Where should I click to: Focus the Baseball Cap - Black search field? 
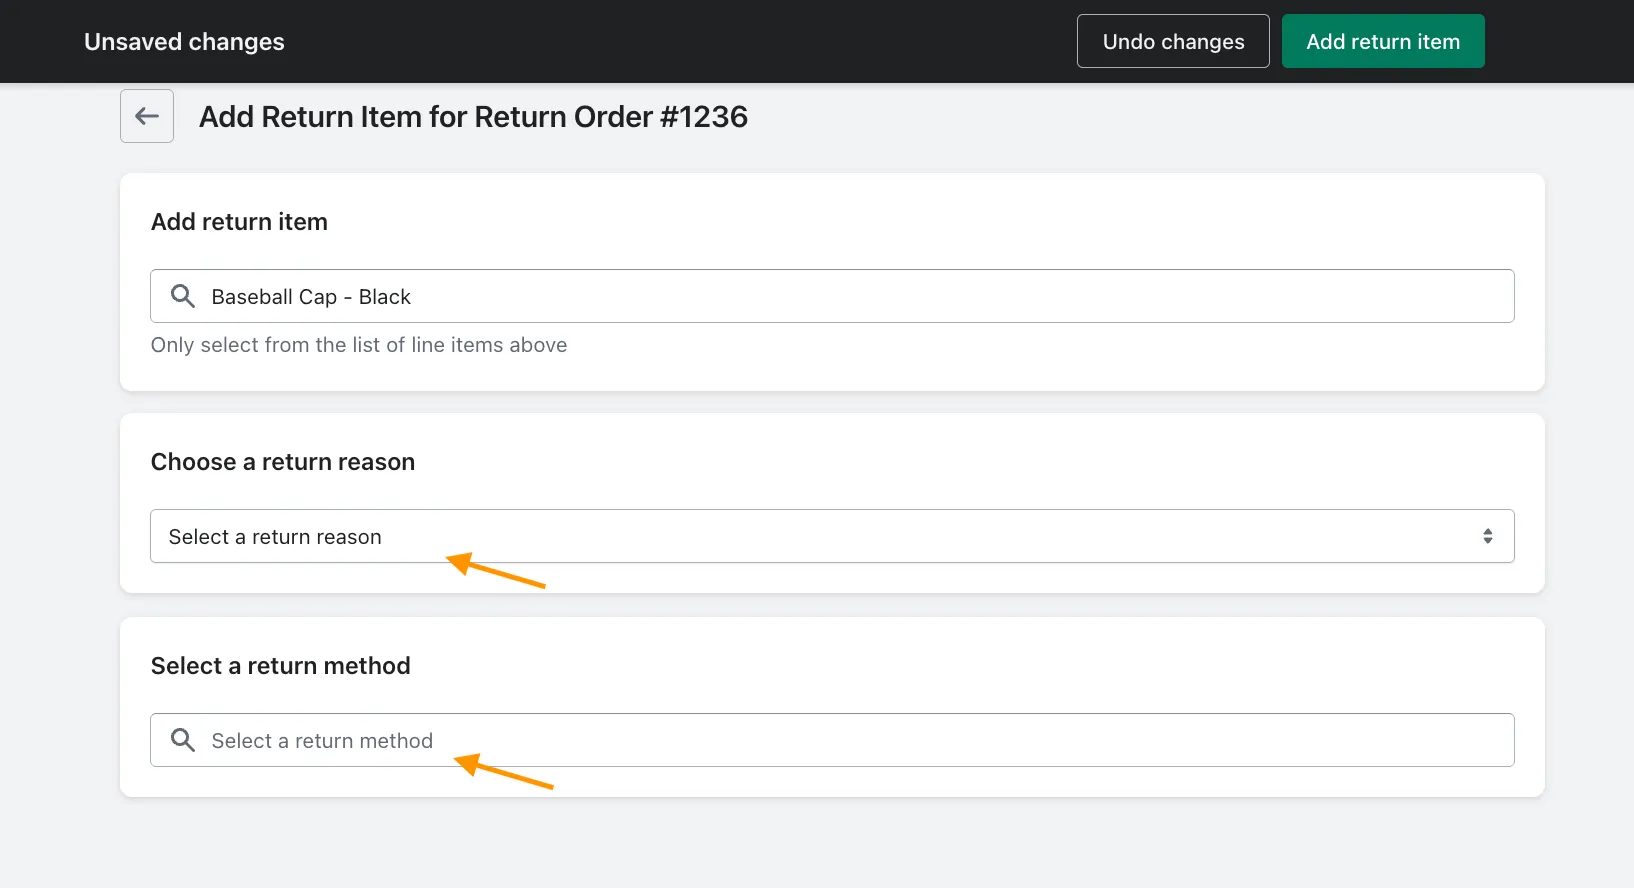pyautogui.click(x=832, y=296)
